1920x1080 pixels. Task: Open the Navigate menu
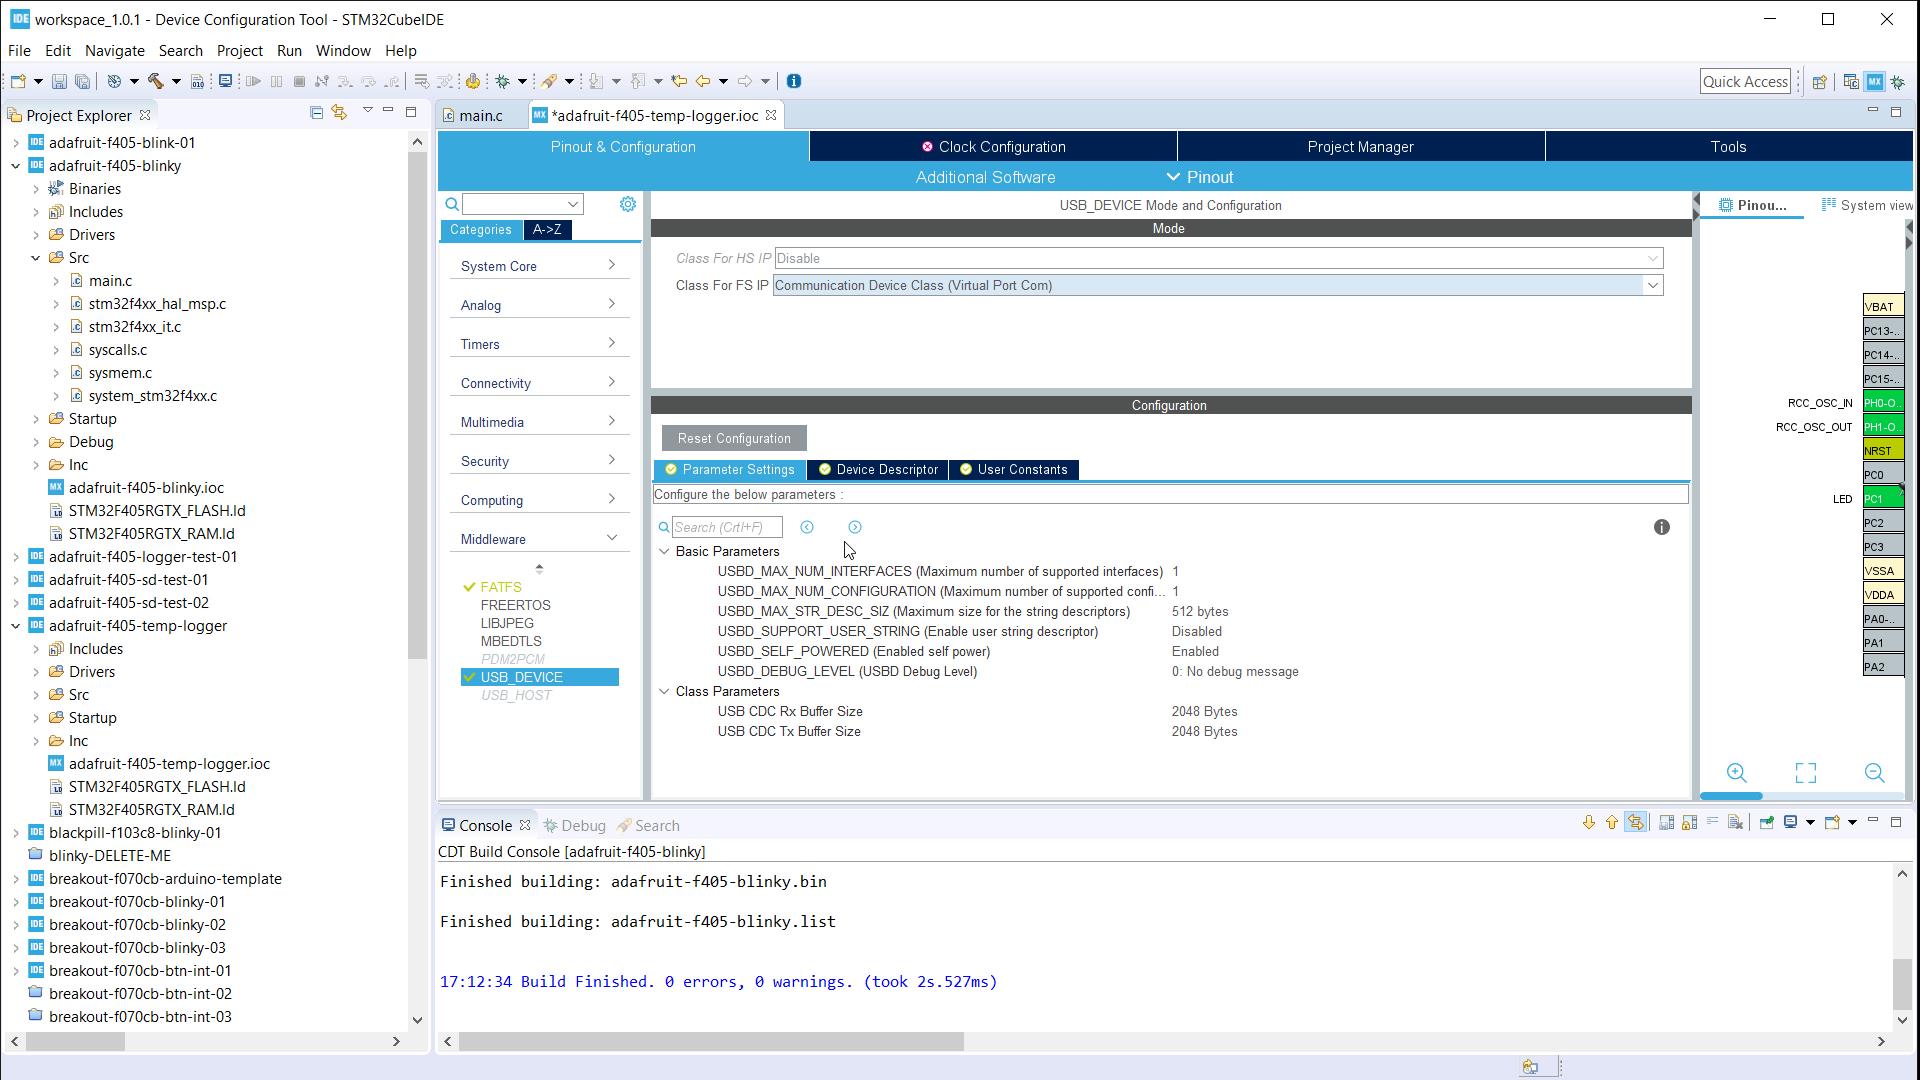pos(115,51)
